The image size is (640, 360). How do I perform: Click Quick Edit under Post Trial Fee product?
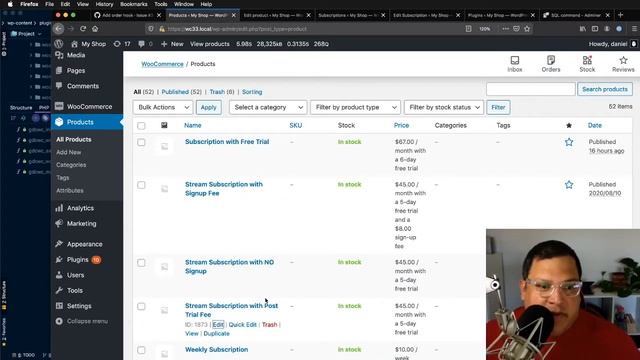coord(242,324)
